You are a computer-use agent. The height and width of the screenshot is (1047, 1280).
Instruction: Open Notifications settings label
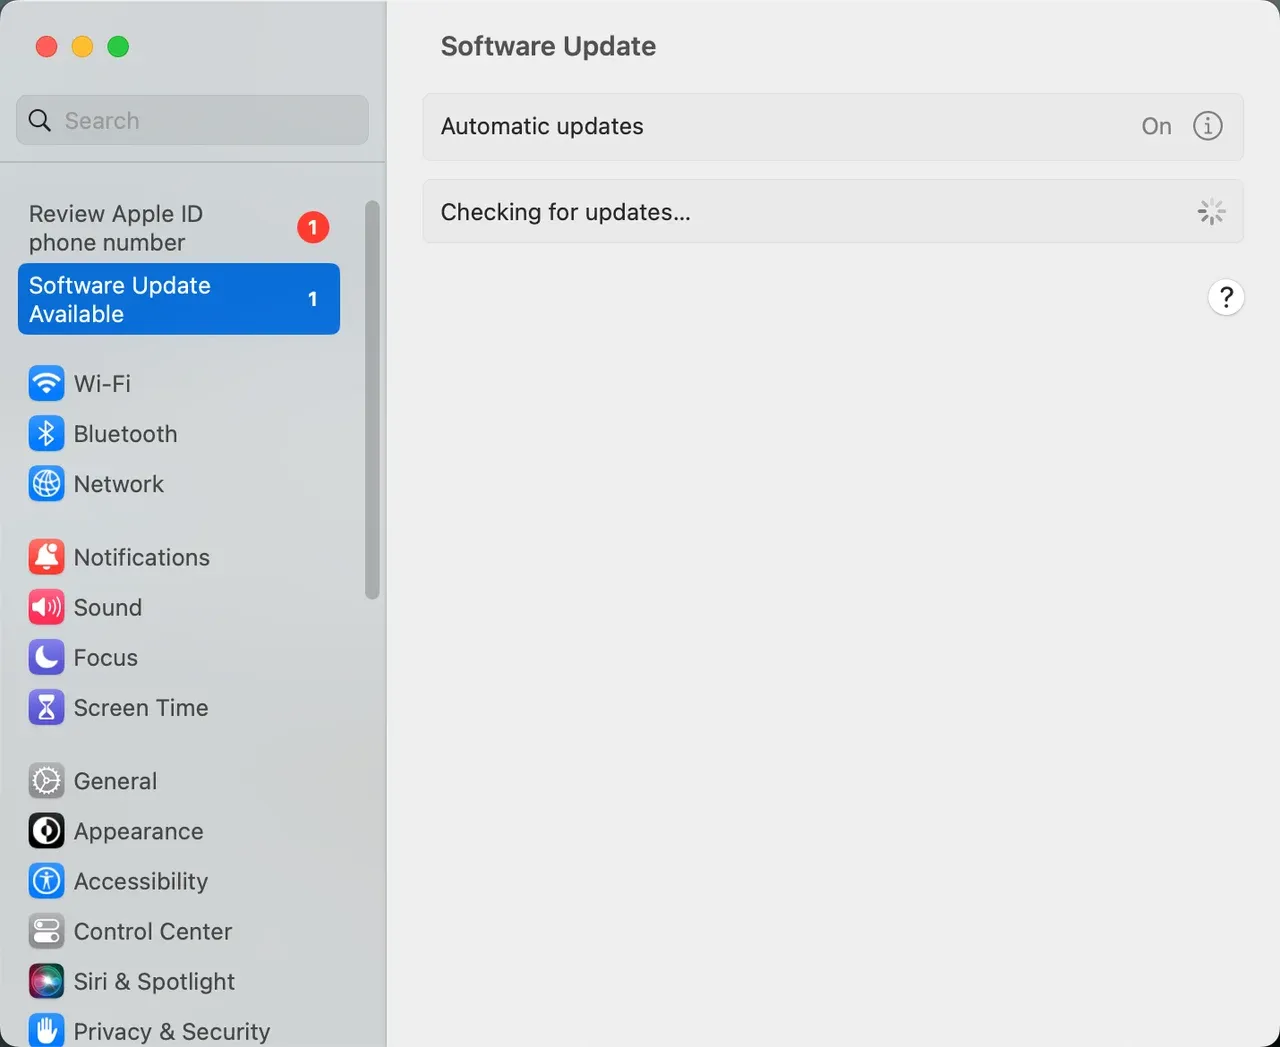pos(141,557)
